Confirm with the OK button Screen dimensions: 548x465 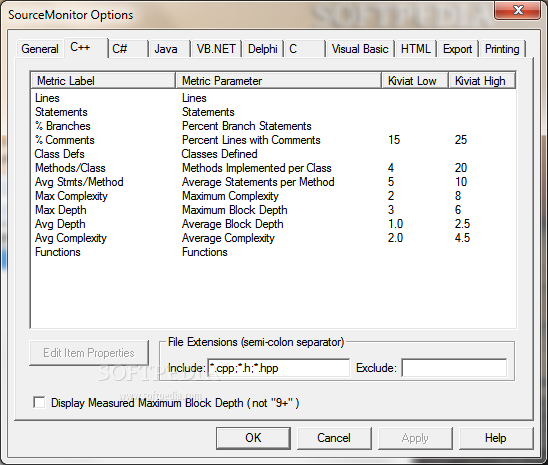click(253, 438)
